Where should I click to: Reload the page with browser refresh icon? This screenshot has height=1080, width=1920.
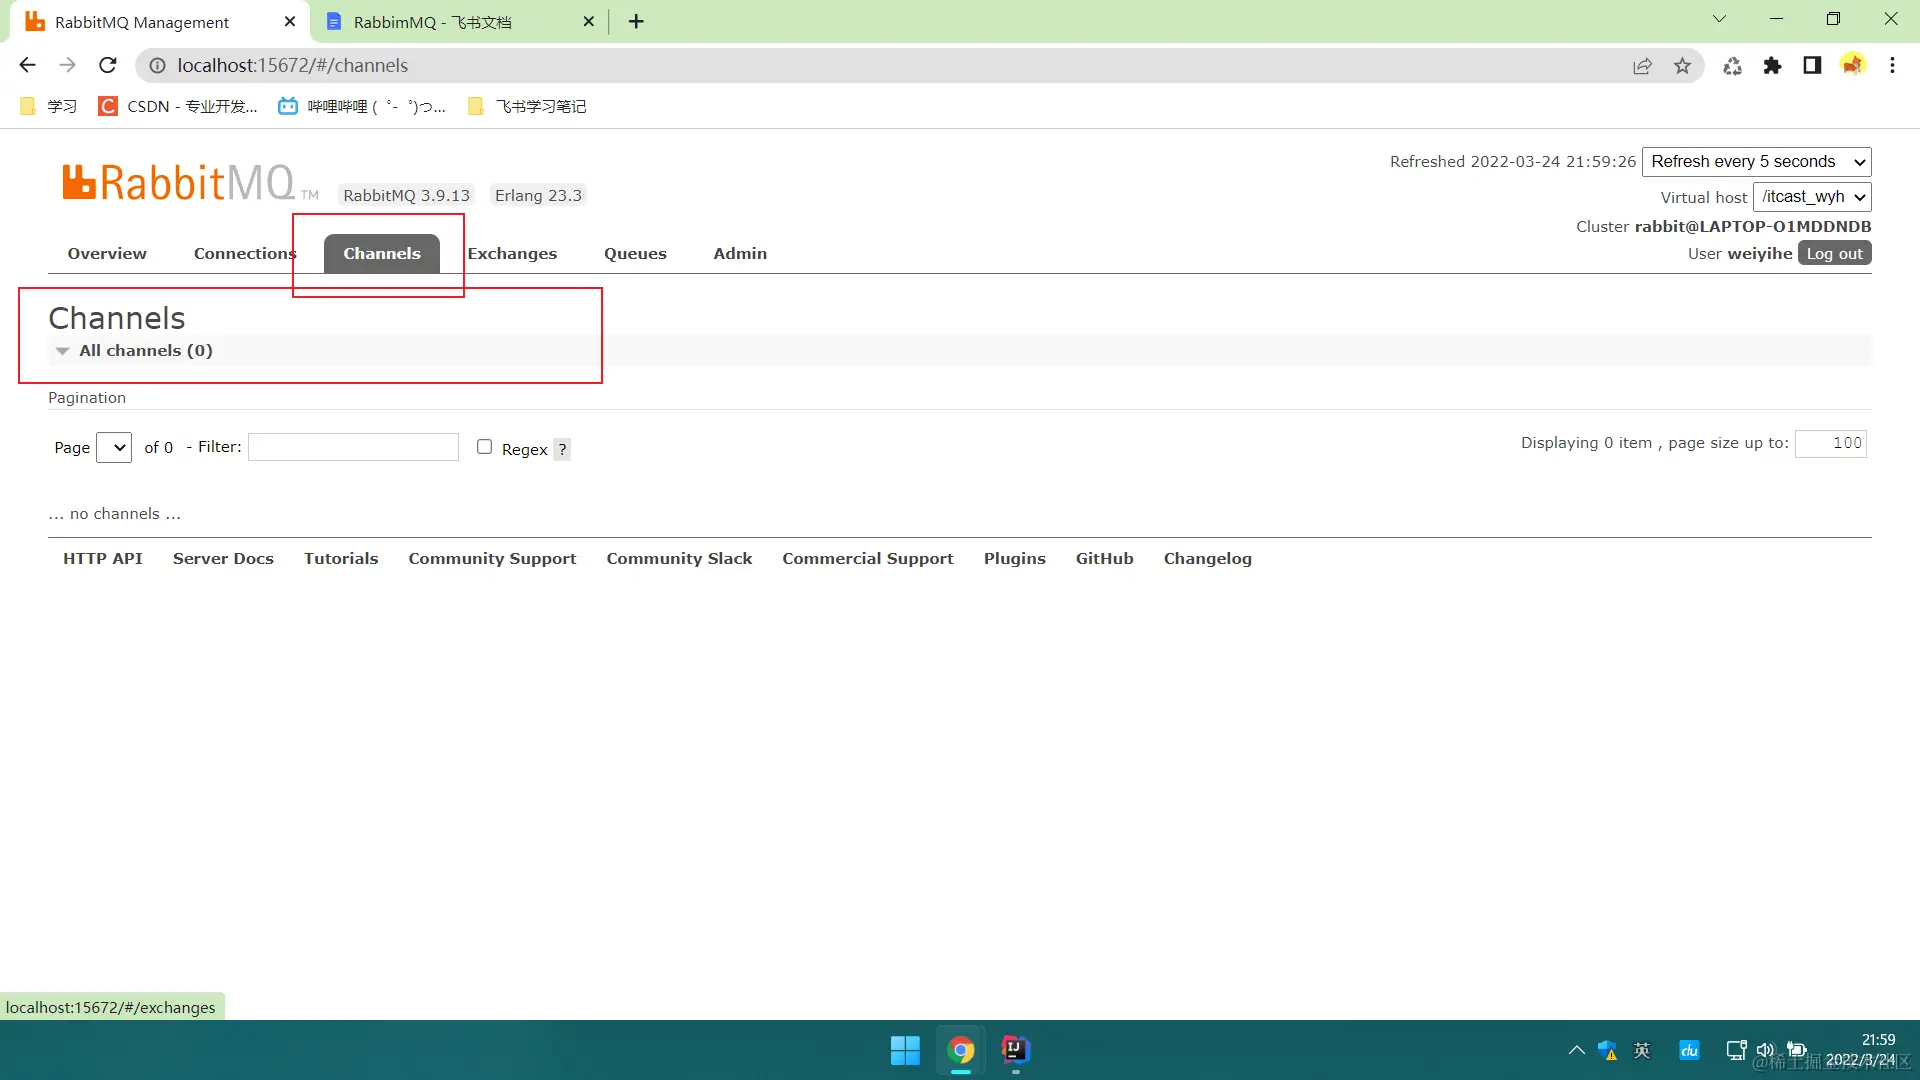tap(108, 65)
